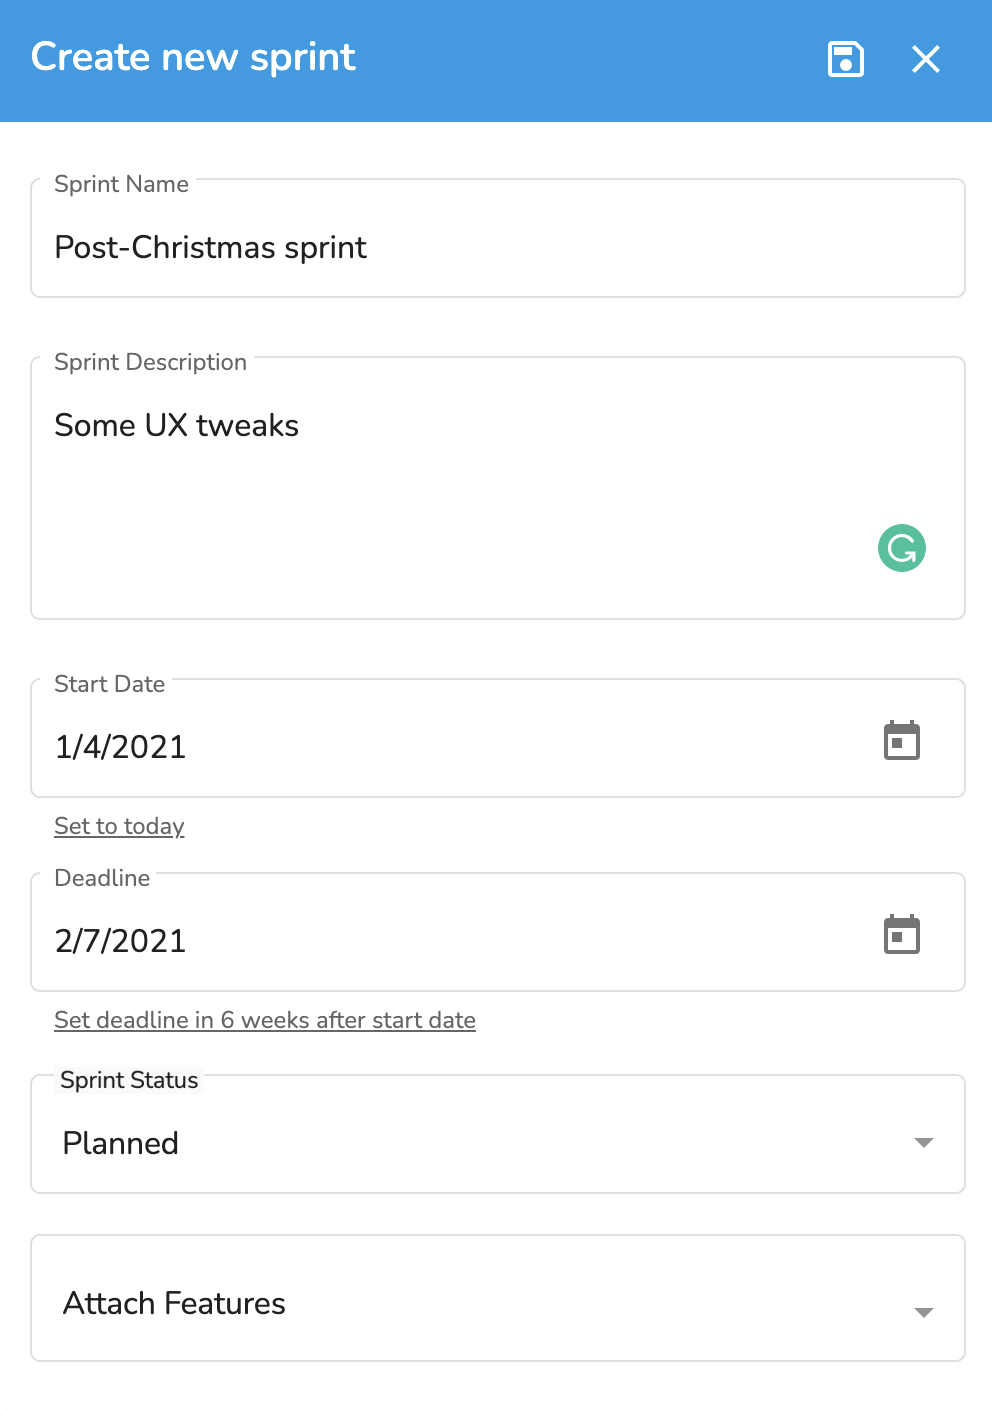This screenshot has height=1416, width=992.
Task: Close the Create new sprint dialog
Action: tap(926, 59)
